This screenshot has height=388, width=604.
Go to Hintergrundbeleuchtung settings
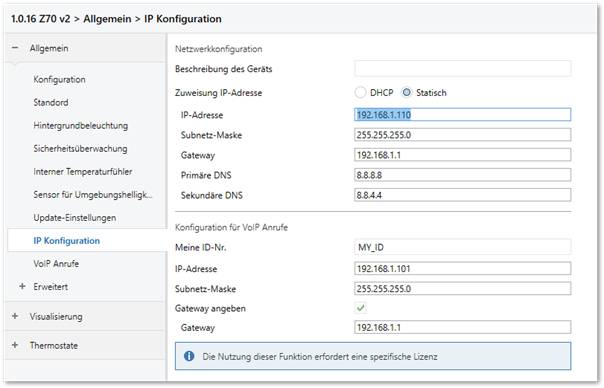(81, 126)
